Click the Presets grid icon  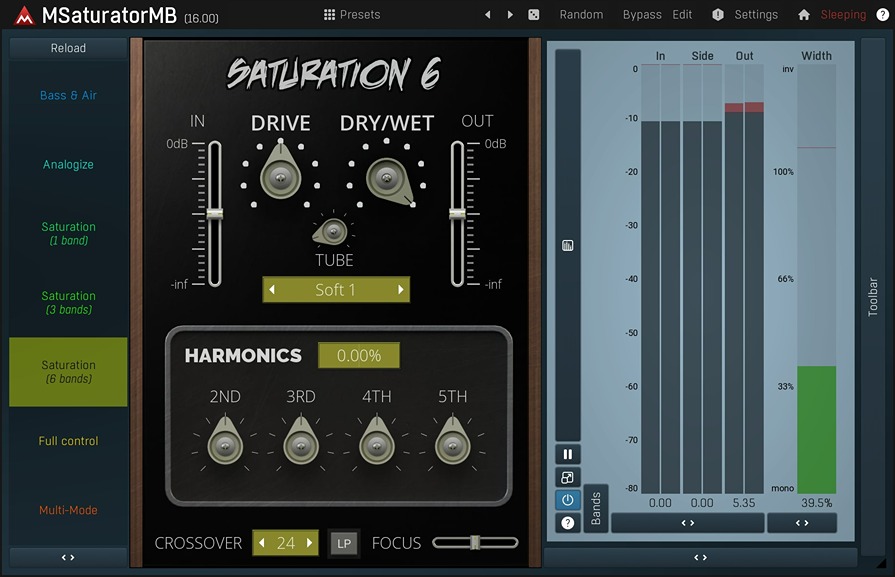[x=330, y=14]
